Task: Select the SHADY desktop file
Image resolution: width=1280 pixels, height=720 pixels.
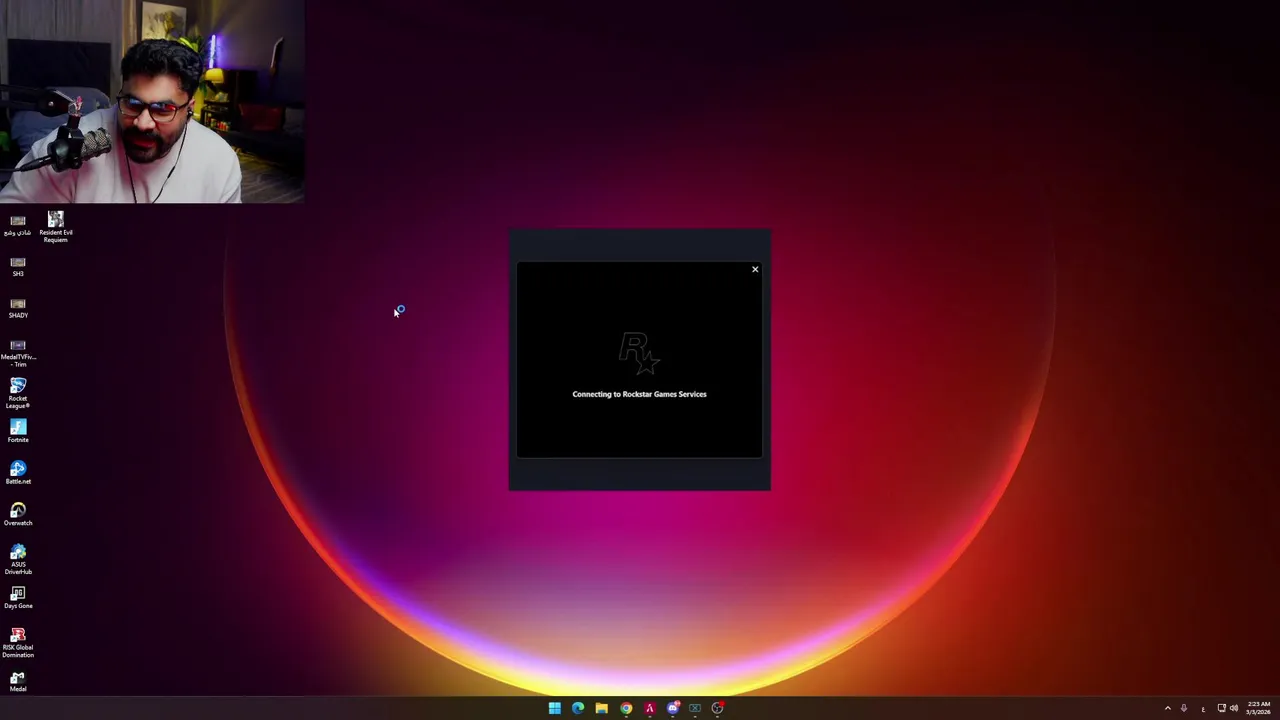Action: pos(18,308)
